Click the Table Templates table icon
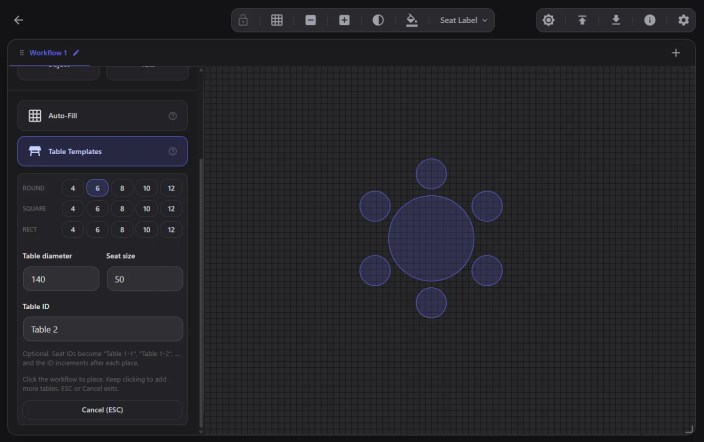Screen dimensions: 704x442 tap(35, 151)
